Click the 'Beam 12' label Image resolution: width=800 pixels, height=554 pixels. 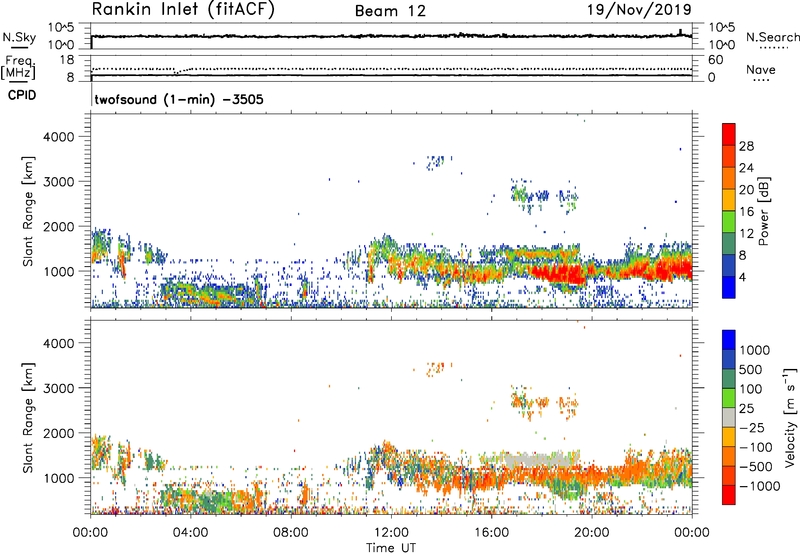390,11
